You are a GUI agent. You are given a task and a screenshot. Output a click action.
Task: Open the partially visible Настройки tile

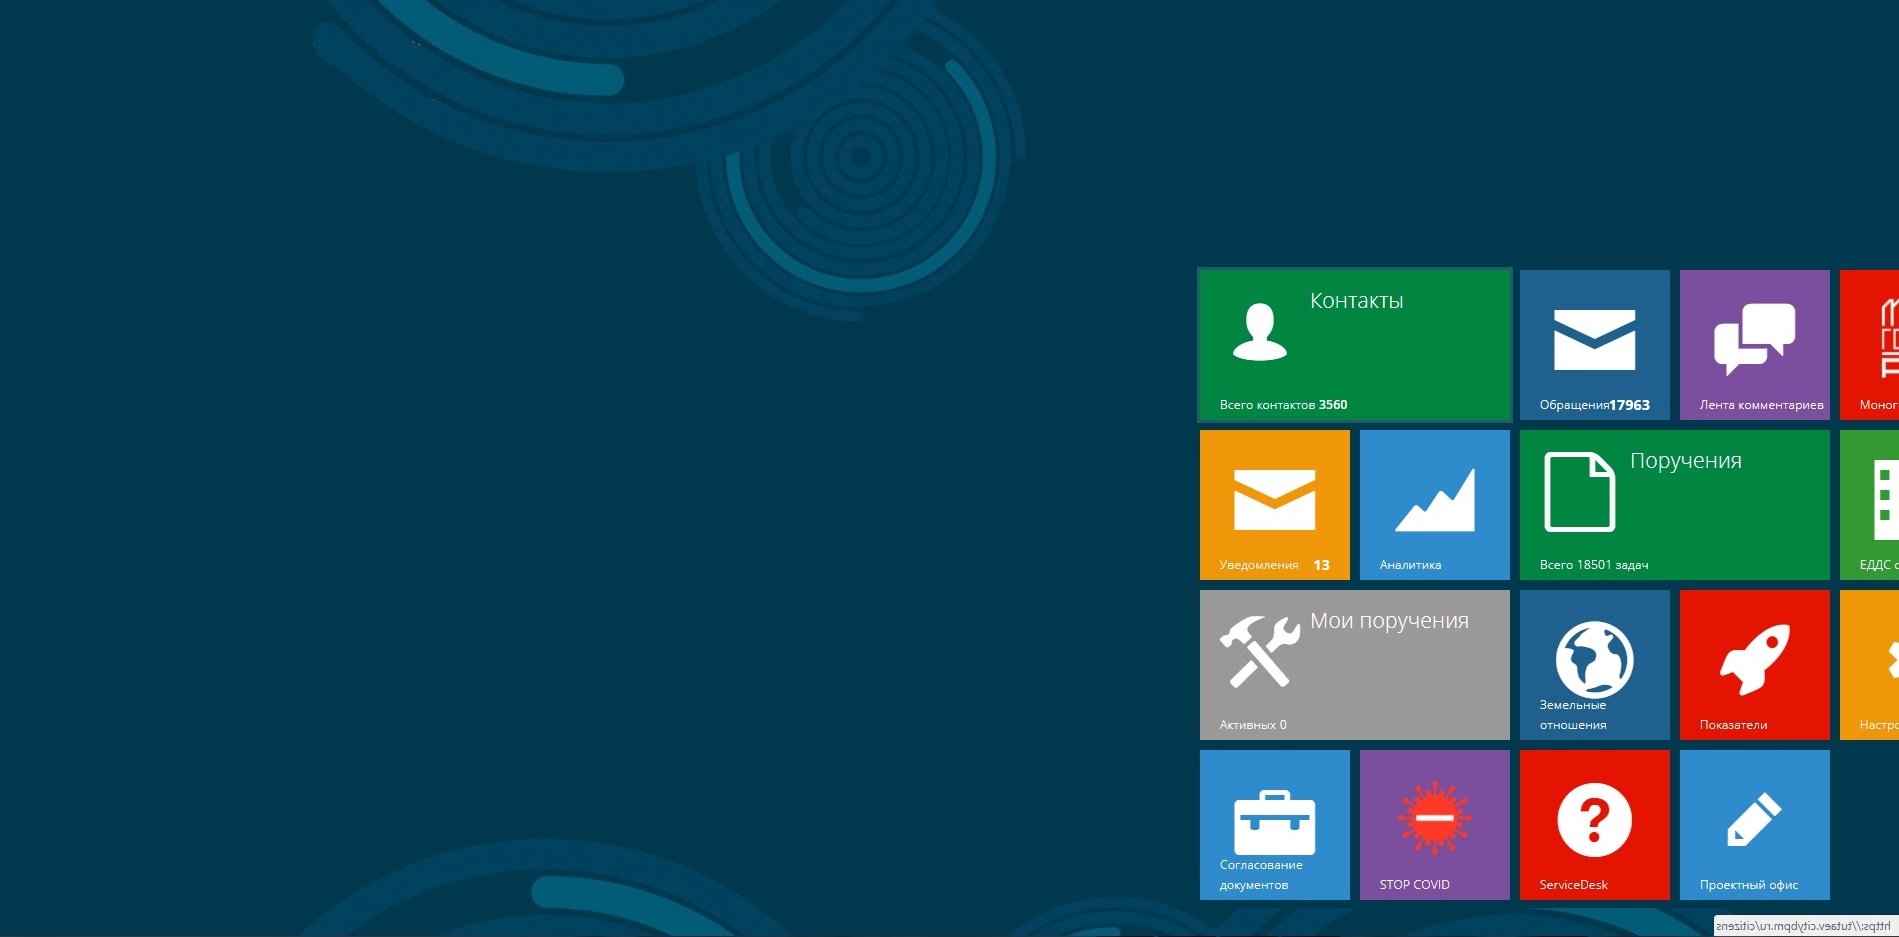tap(1870, 664)
